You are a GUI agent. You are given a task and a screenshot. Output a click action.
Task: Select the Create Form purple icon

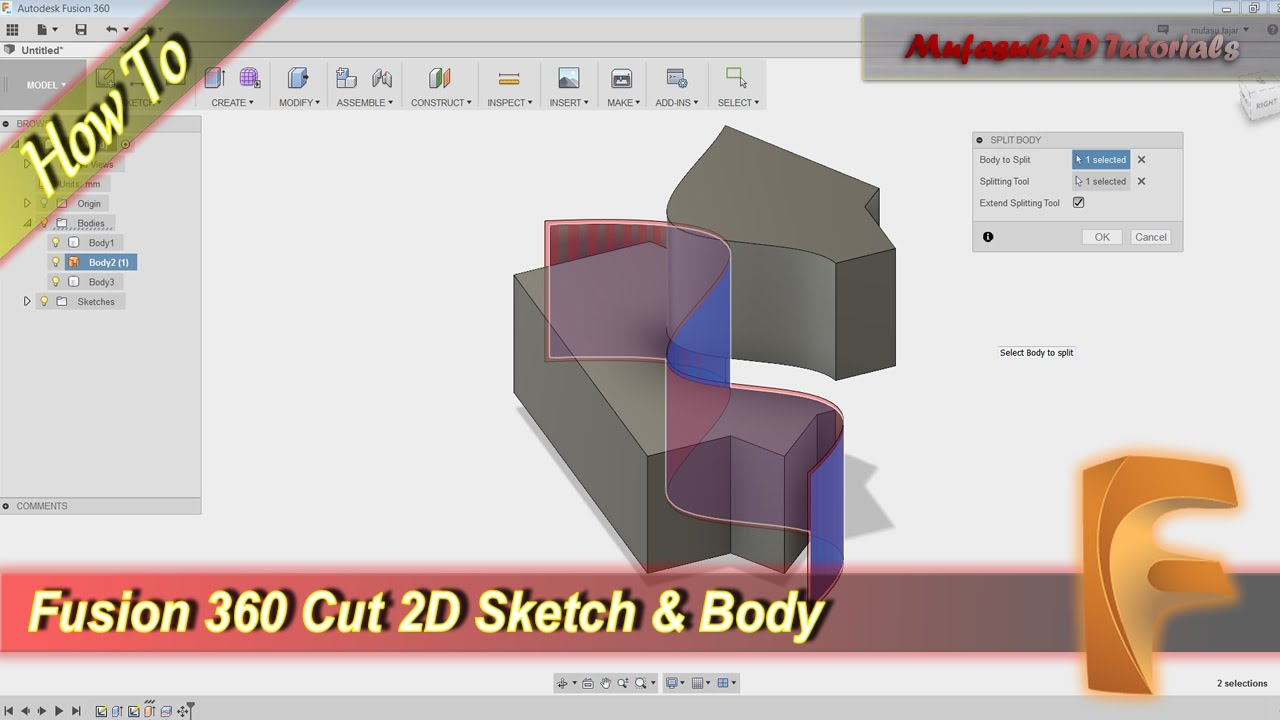pyautogui.click(x=250, y=78)
